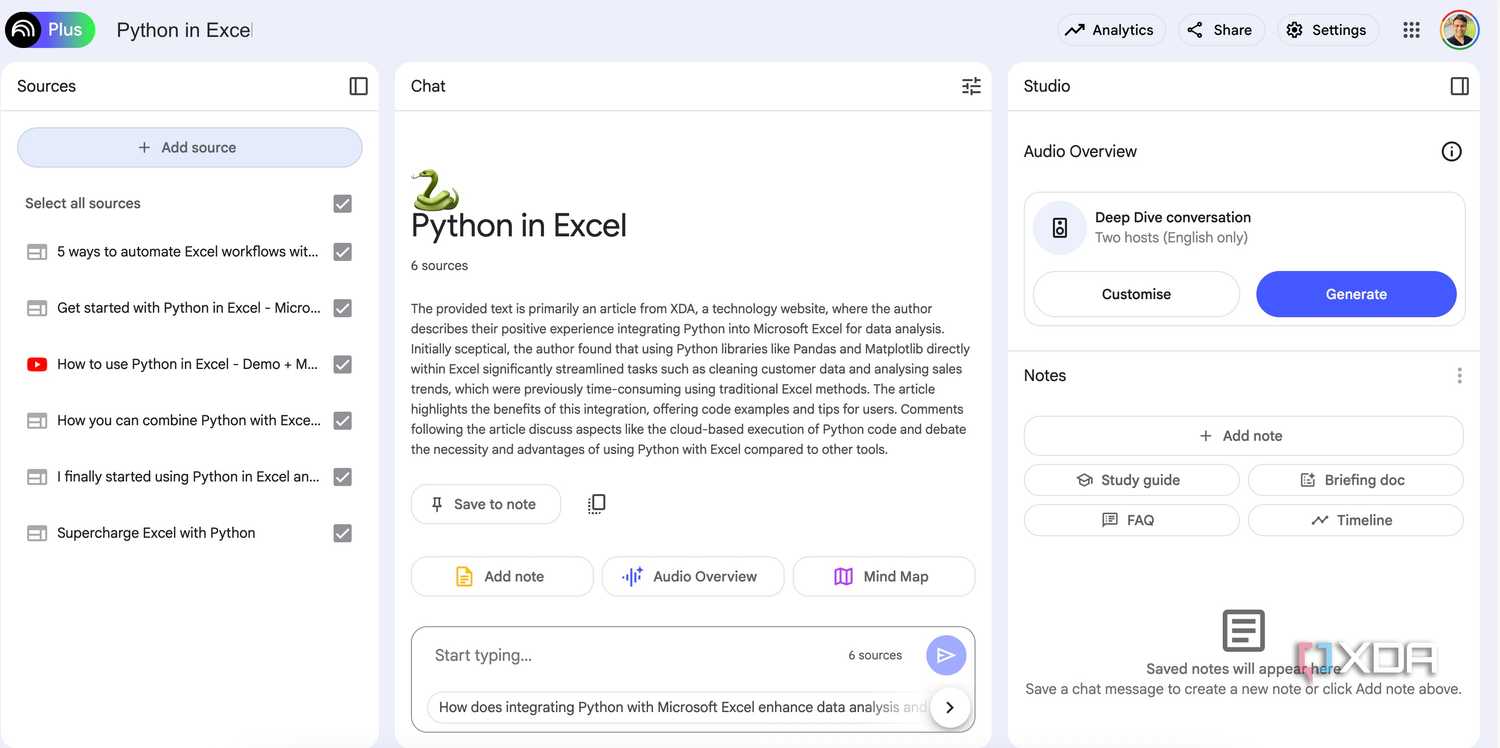1500x748 pixels.
Task: Click the '6 sources' label in chat input
Action: click(875, 656)
